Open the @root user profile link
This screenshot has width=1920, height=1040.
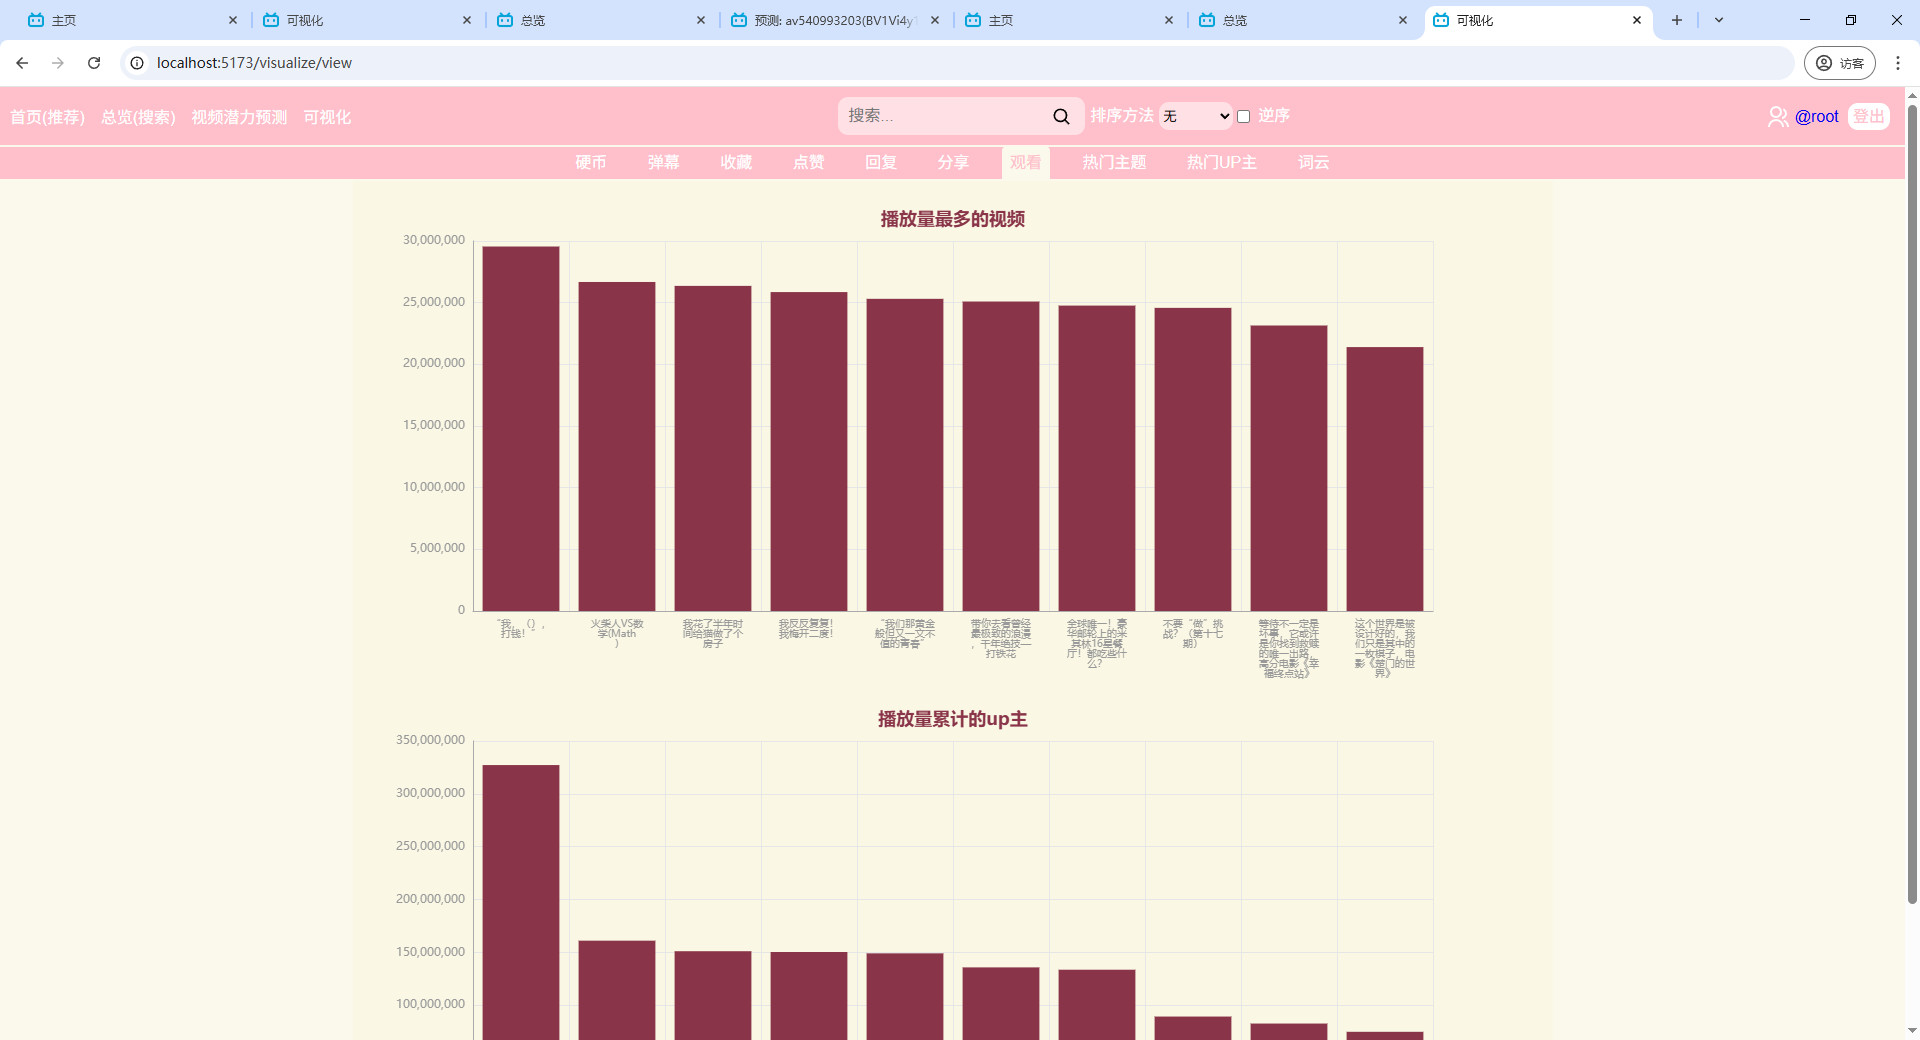click(1816, 117)
